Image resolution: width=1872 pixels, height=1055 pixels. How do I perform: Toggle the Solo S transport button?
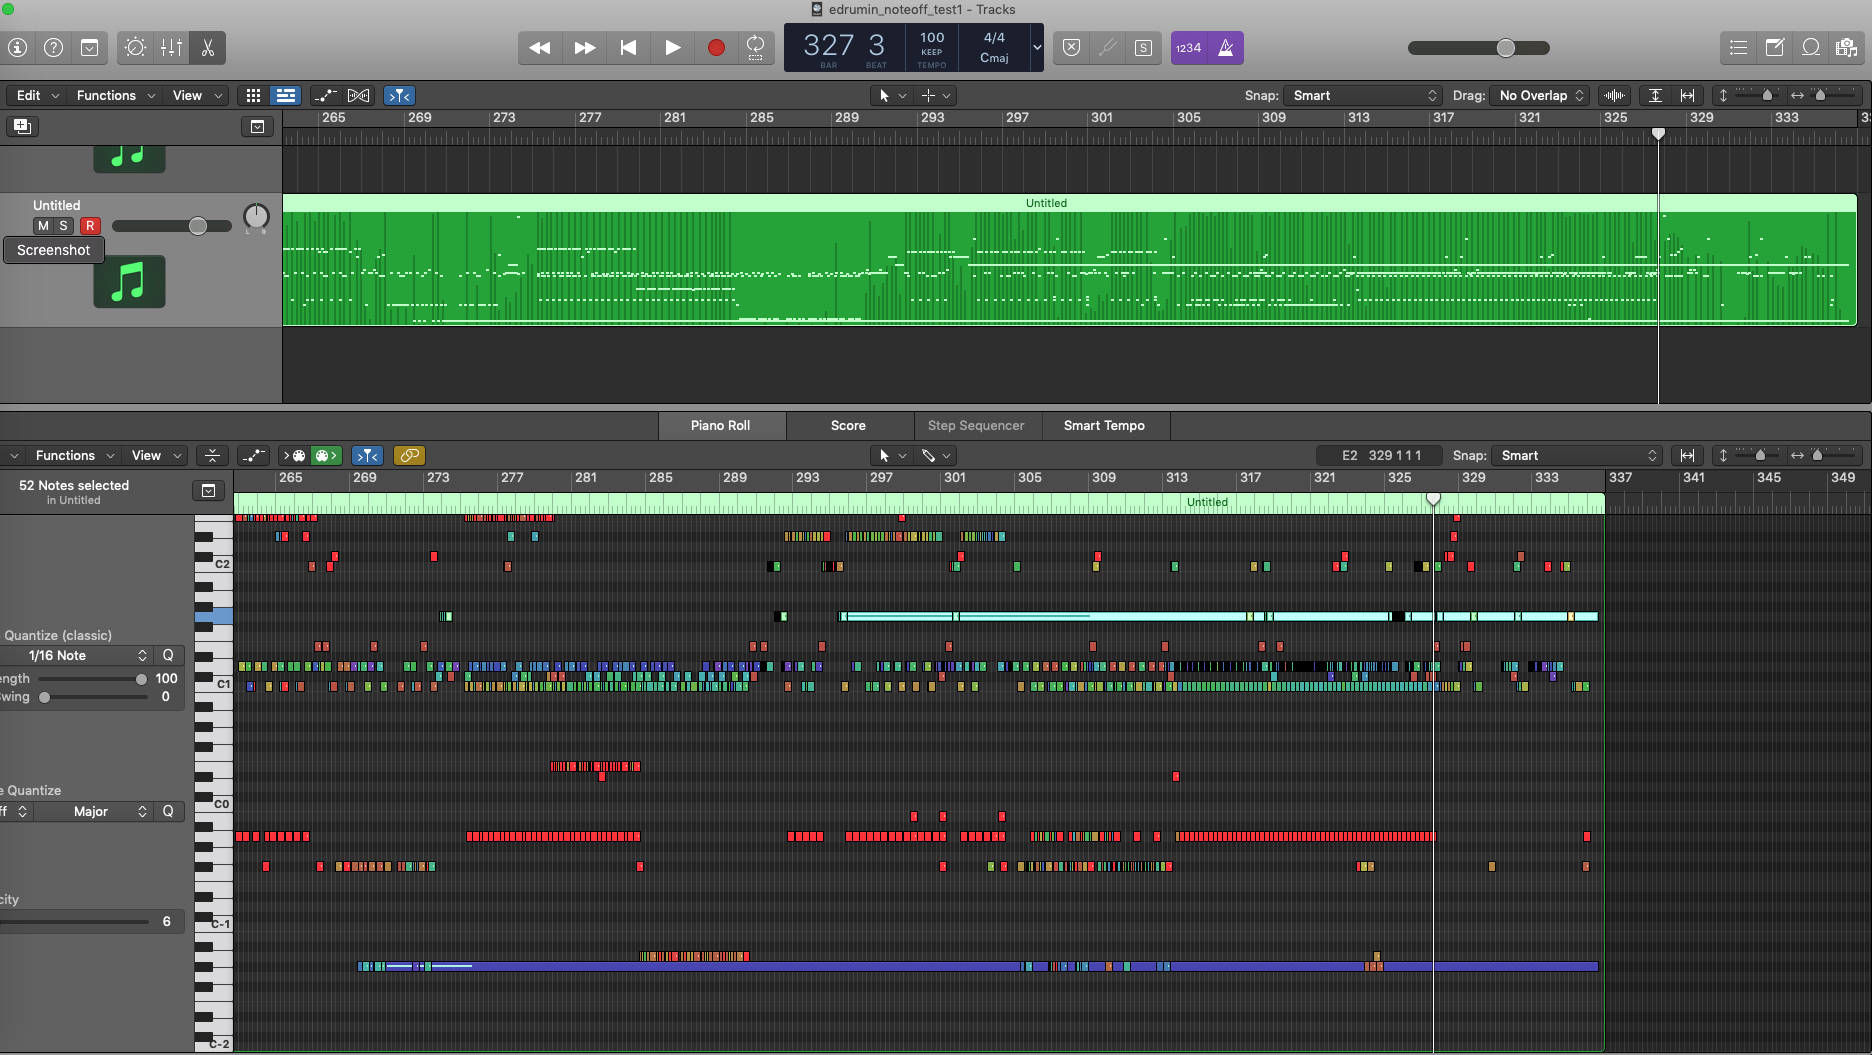click(1143, 47)
